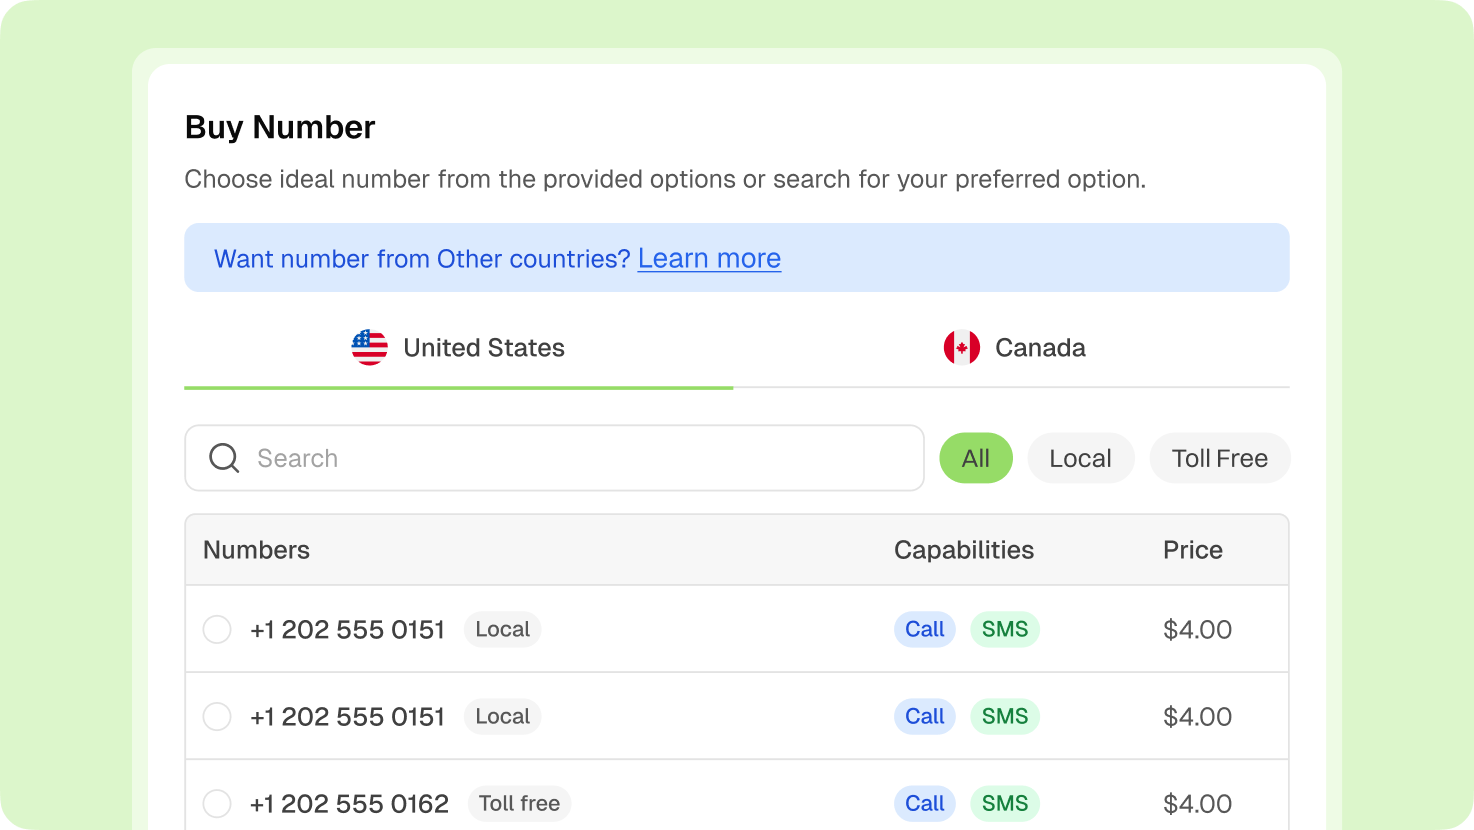Select the first row's number radio button
1474x830 pixels.
pos(217,630)
